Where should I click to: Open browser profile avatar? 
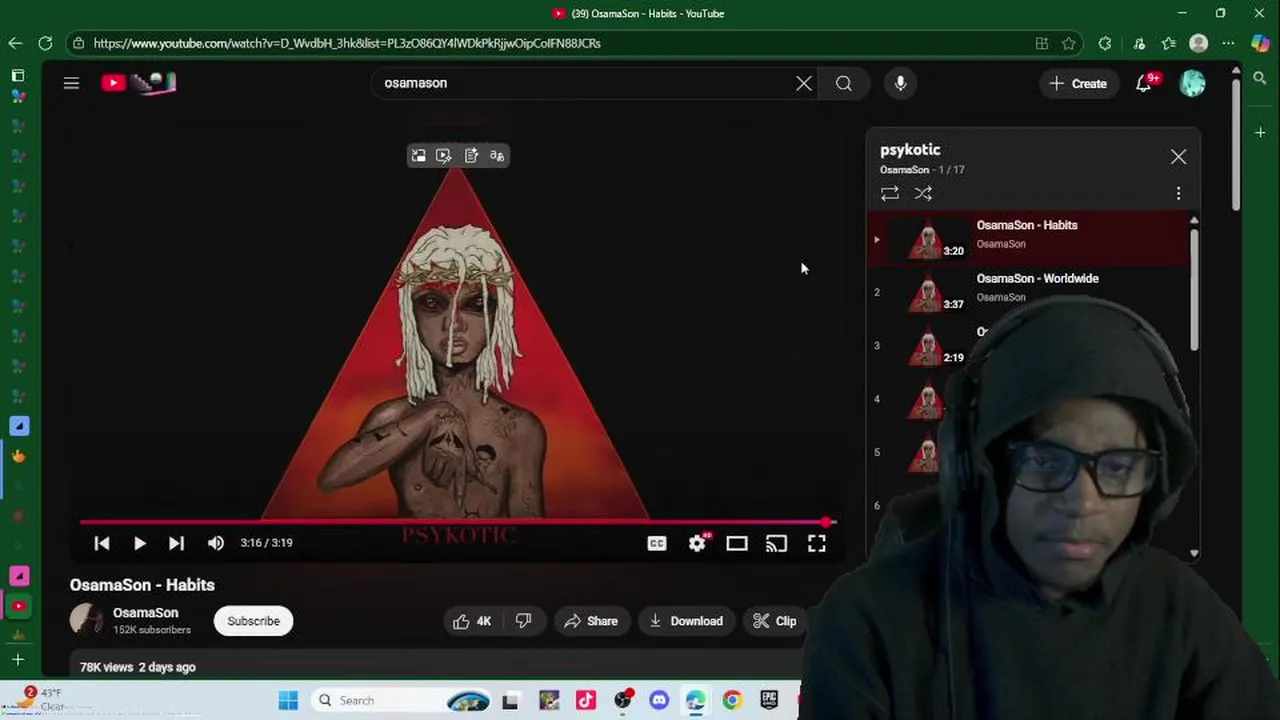coord(1199,43)
